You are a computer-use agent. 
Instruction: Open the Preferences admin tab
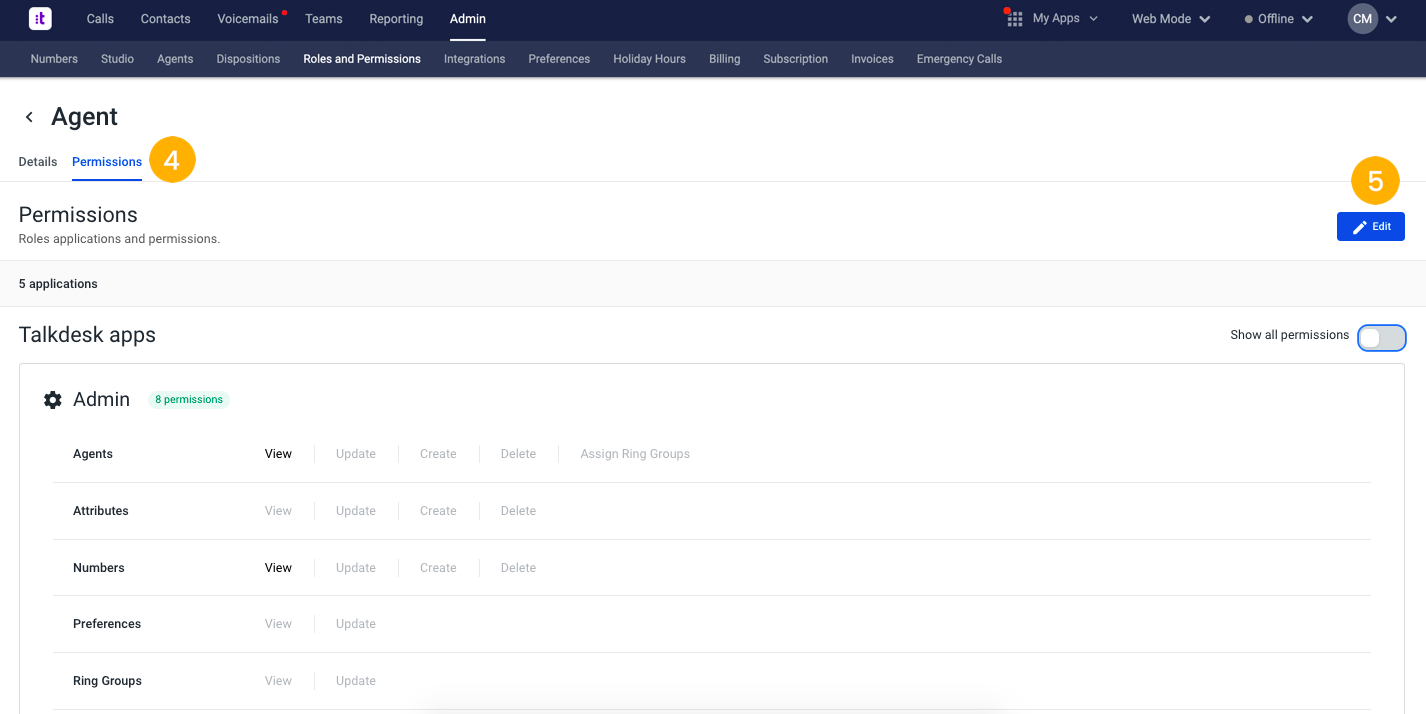tap(559, 59)
